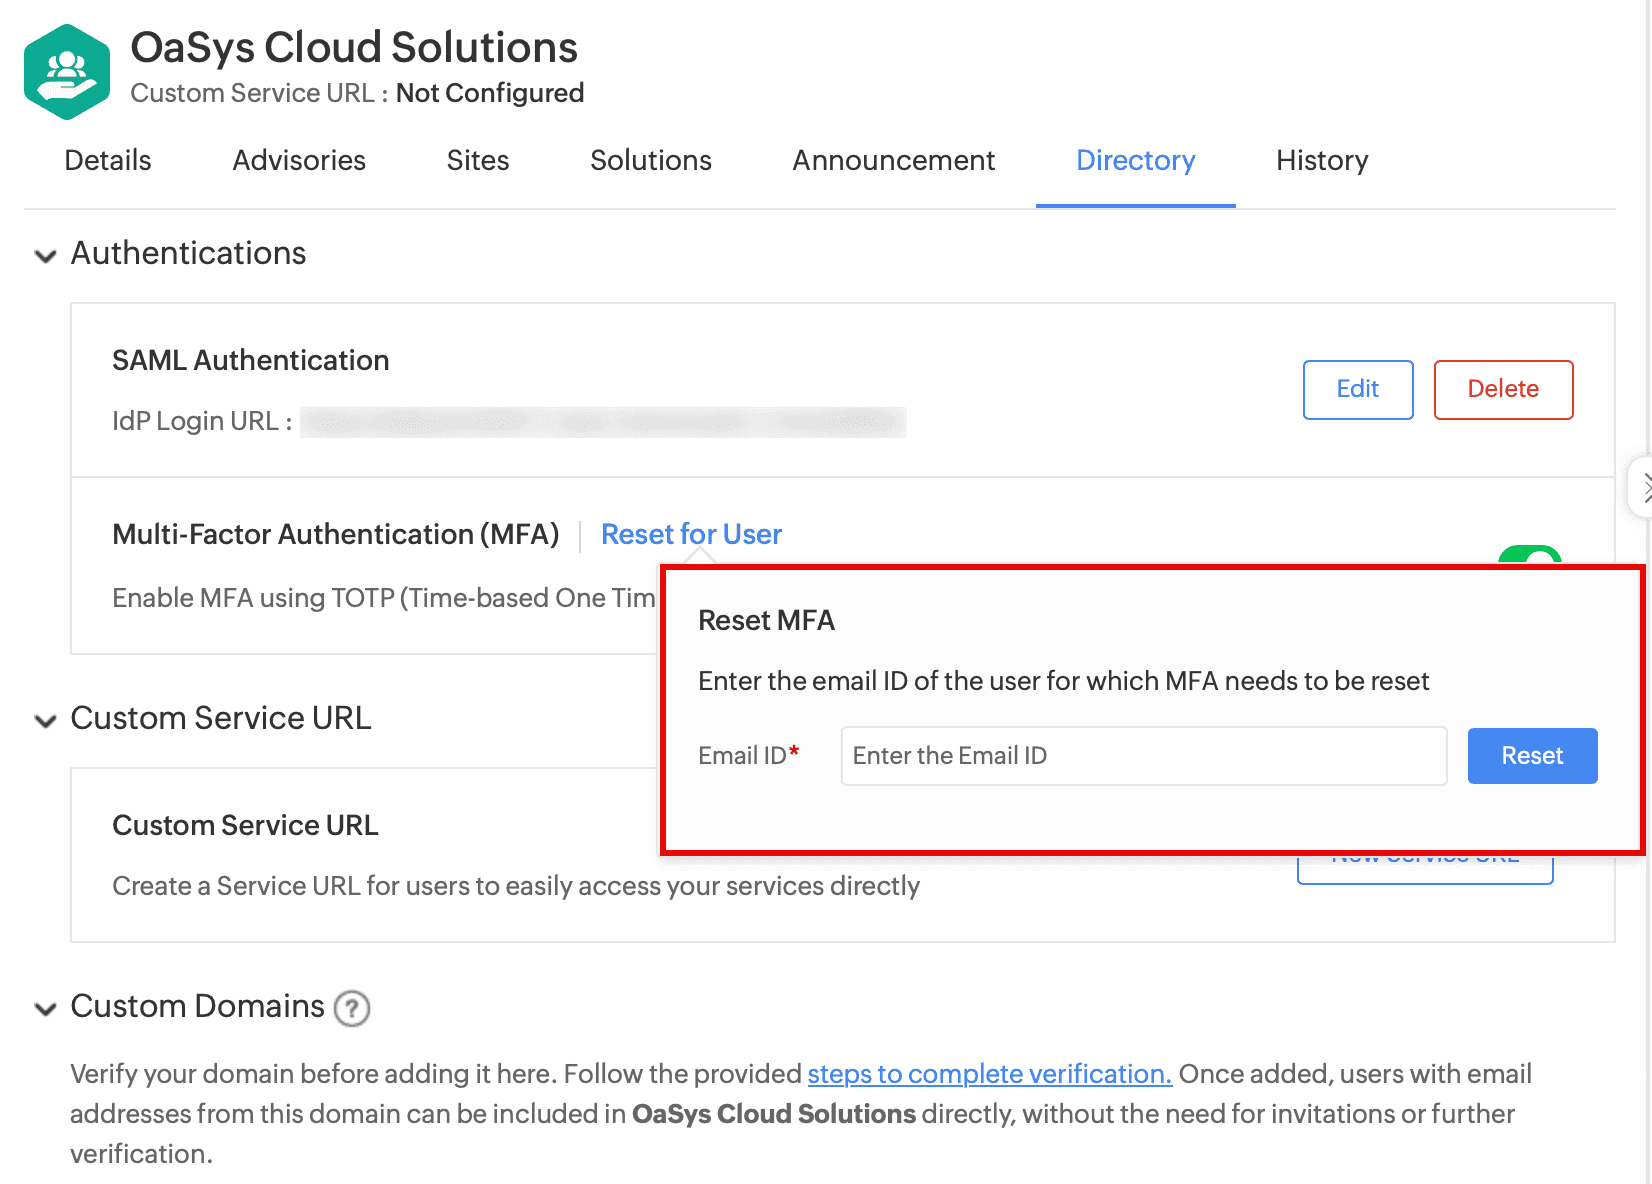Screen dimensions: 1652x1184
Task: Collapse the Custom Domains section
Action: click(45, 1009)
